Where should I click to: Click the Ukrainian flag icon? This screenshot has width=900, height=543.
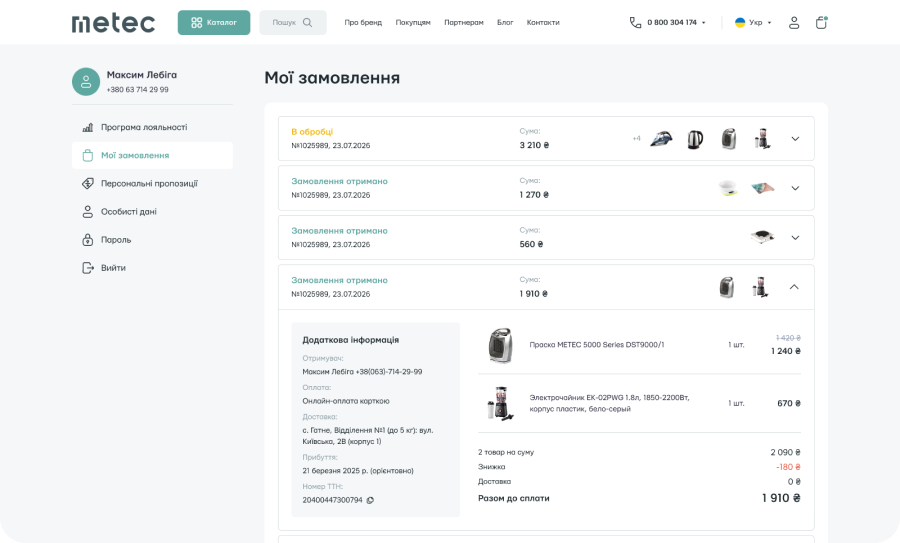[x=740, y=22]
